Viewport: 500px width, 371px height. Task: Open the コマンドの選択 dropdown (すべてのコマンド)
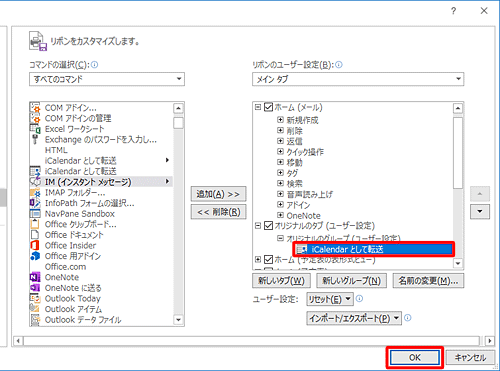(x=107, y=79)
